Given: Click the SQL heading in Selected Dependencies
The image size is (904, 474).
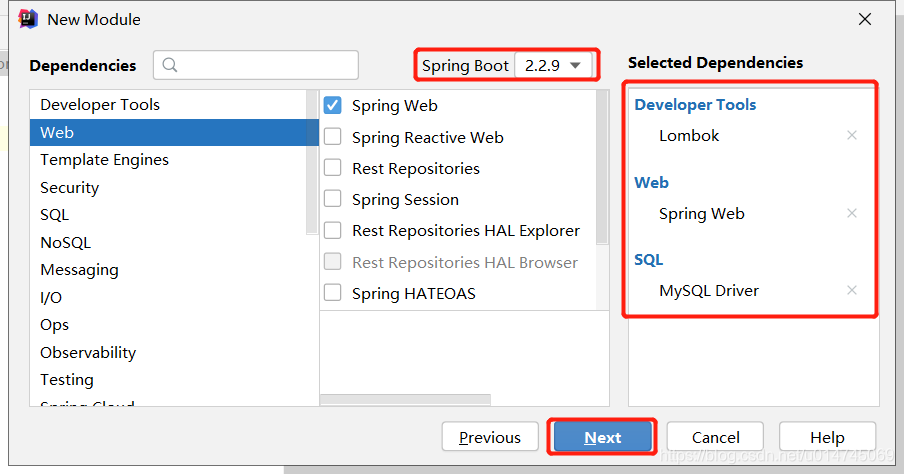Looking at the screenshot, I should [649, 259].
